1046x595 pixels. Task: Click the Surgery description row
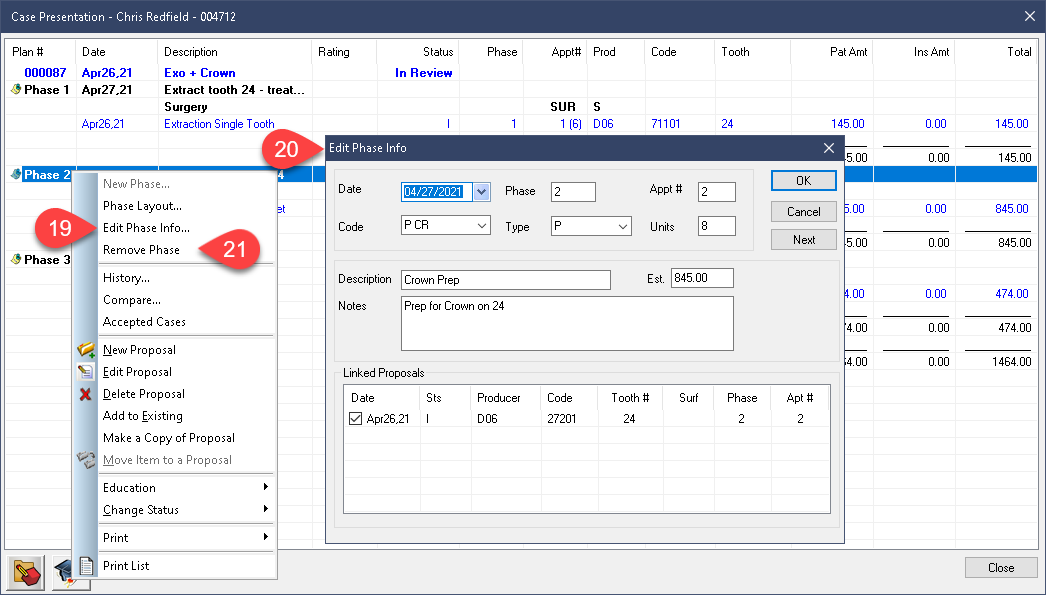185,107
